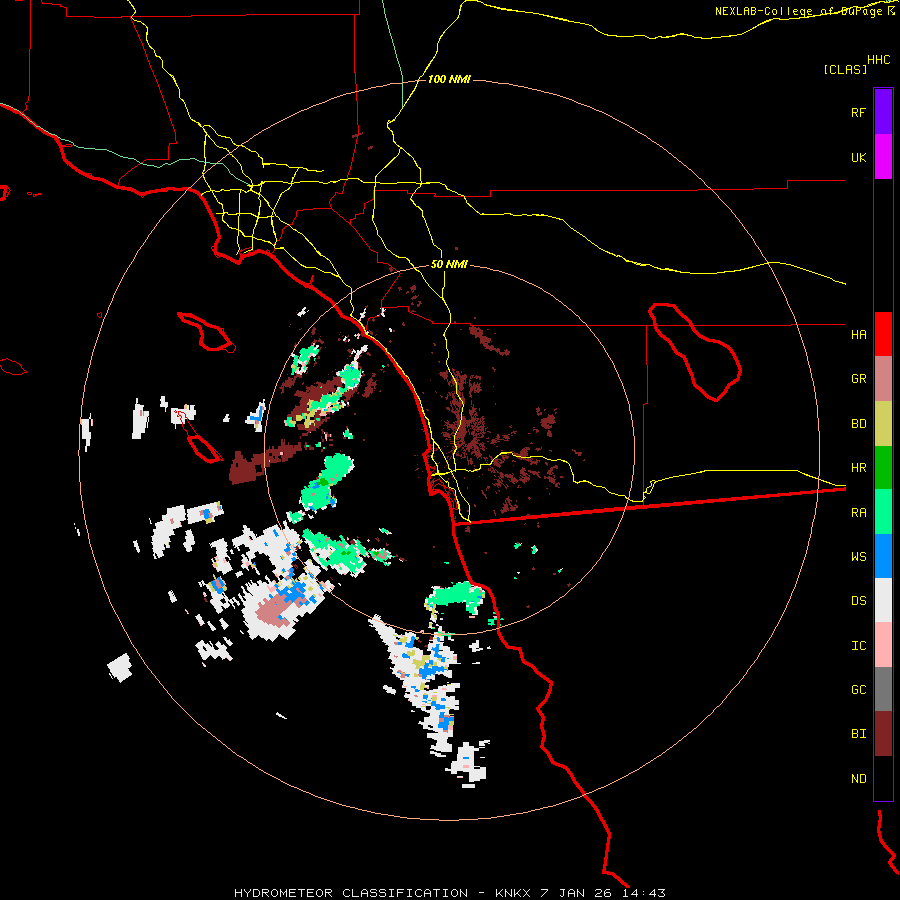Select the GR legend color block

tap(883, 379)
